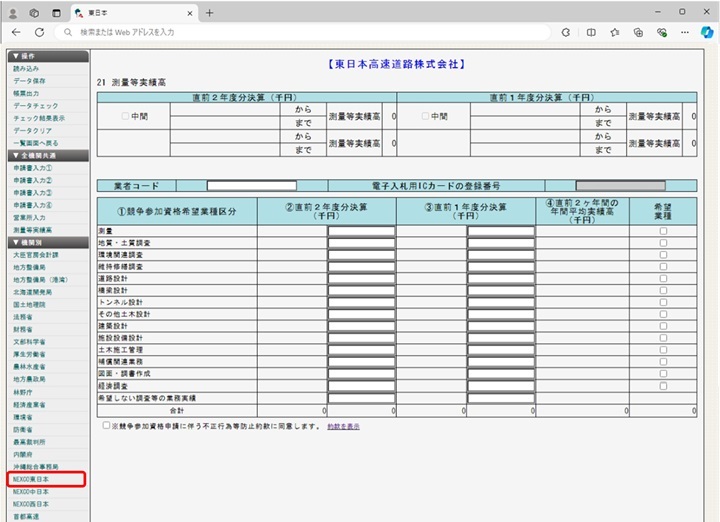Click 直前2年度分決算 field for 測量 row
720x522 pixels.
coord(361,231)
